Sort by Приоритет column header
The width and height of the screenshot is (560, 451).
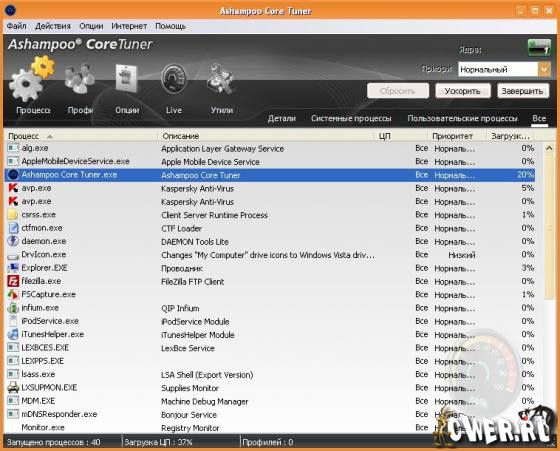tap(457, 136)
